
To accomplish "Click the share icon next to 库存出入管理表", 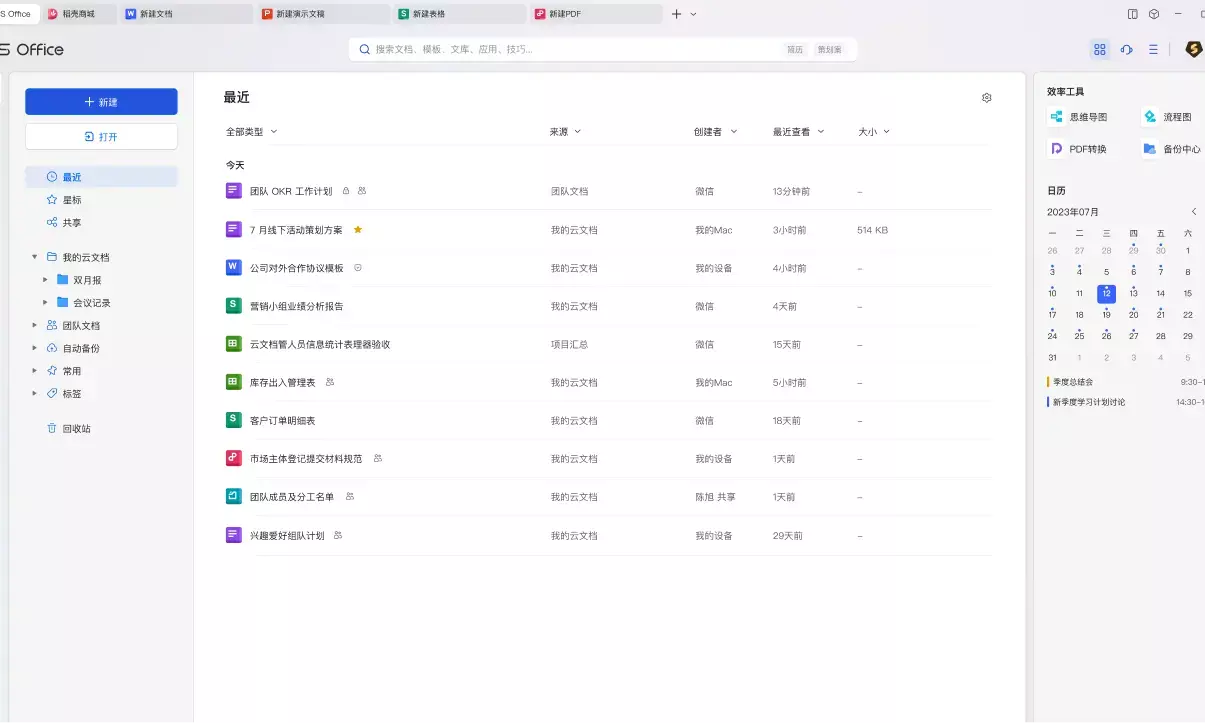I will pos(329,382).
